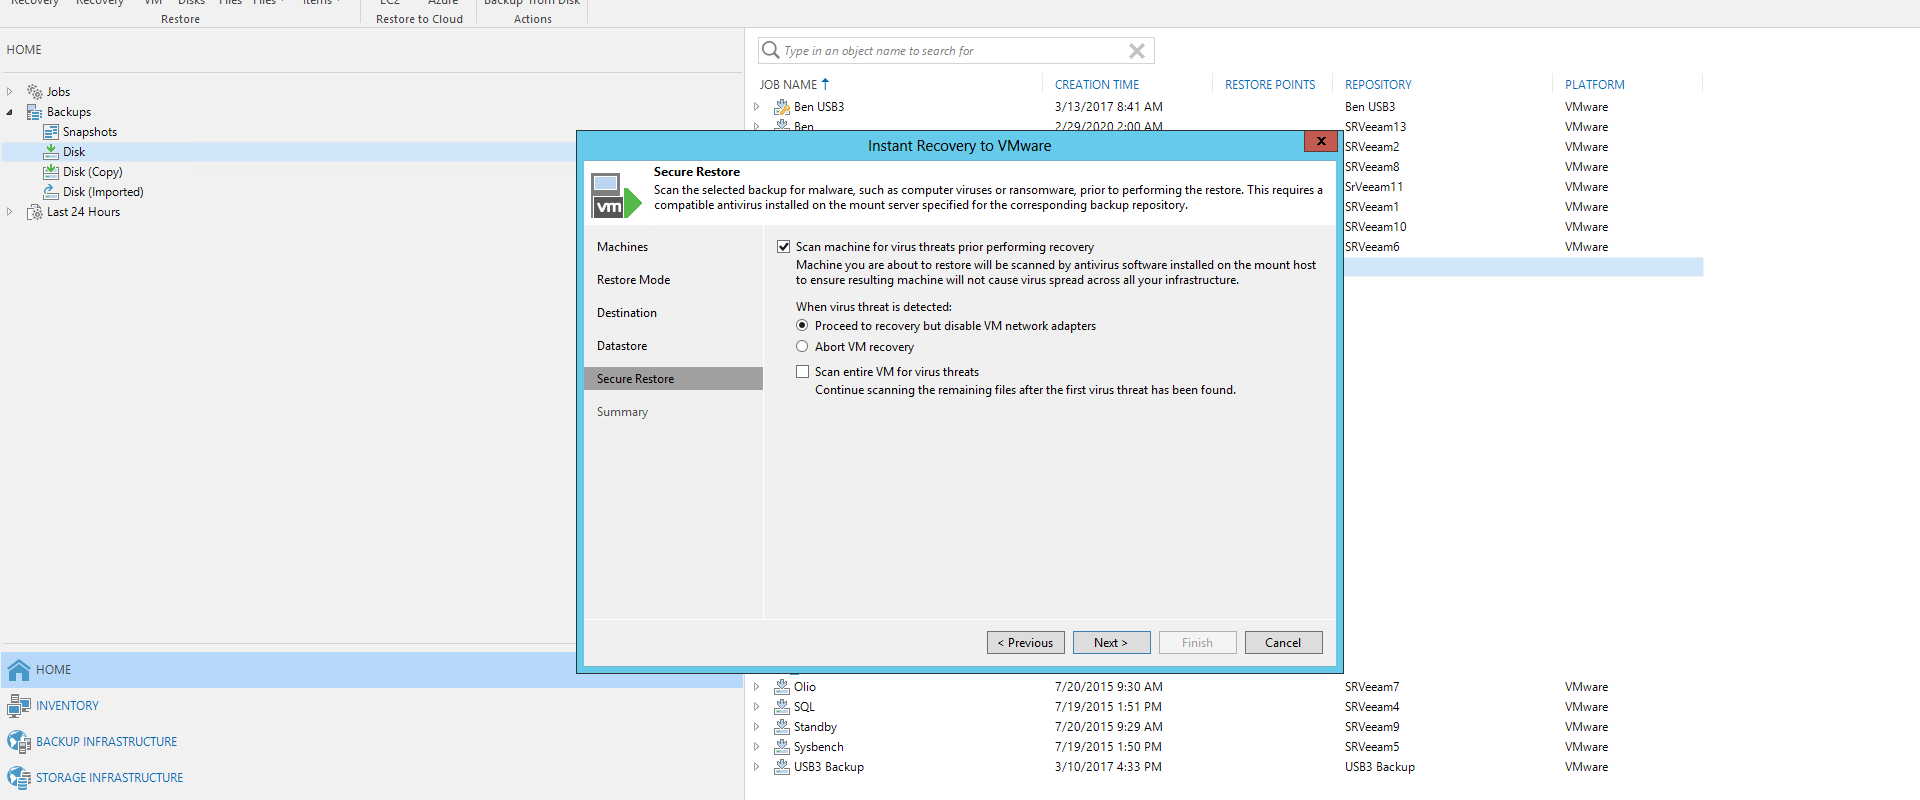The width and height of the screenshot is (1920, 800).
Task: Select Proceed to recovery but disable adapters
Action: (x=802, y=326)
